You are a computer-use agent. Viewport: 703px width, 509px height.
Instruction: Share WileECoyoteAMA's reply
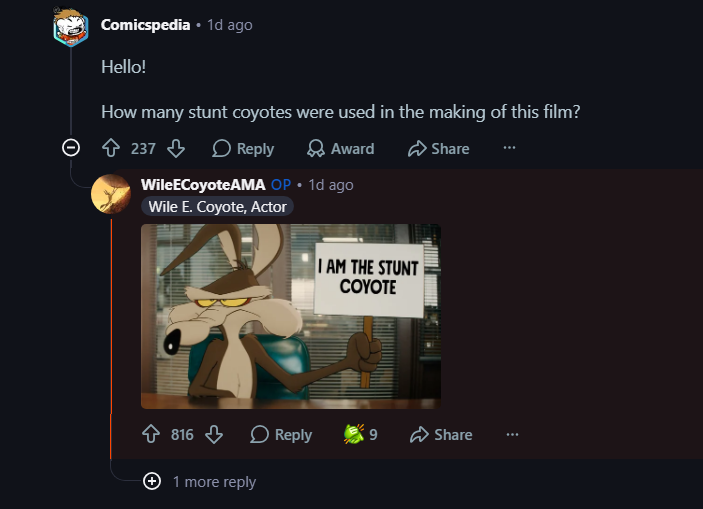441,435
